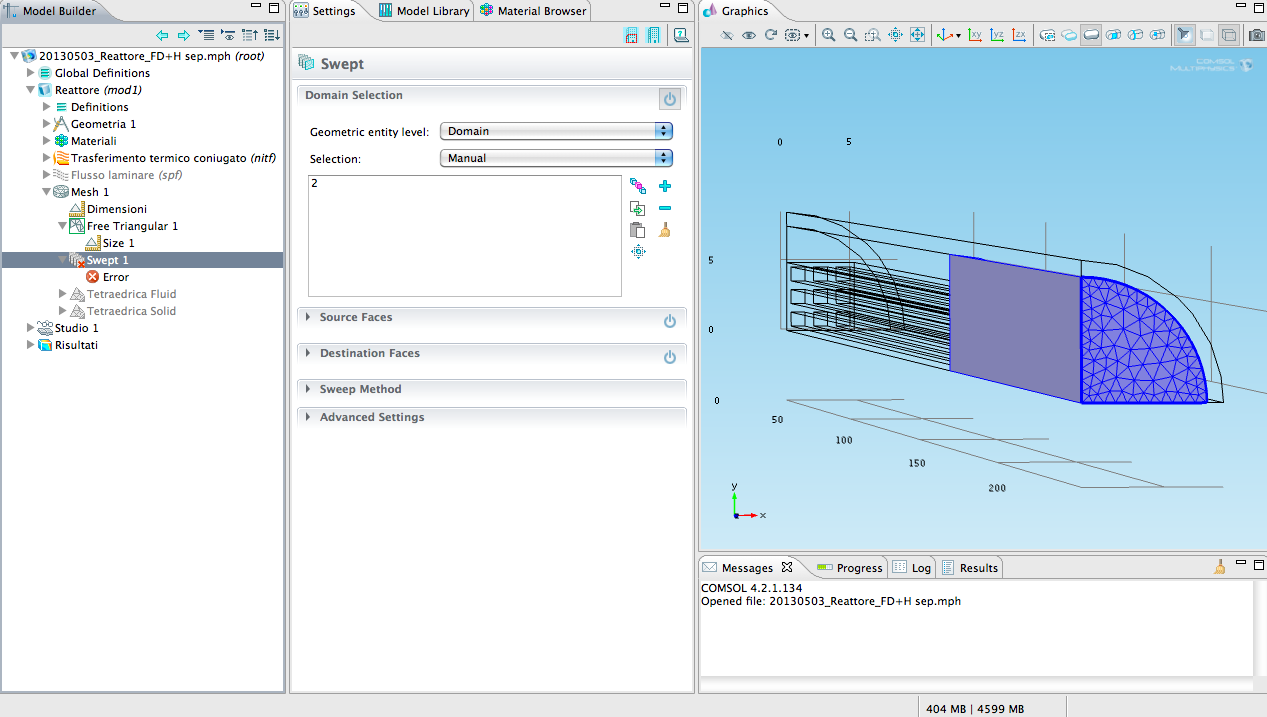
Task: Add to selection with plus icon
Action: (x=665, y=186)
